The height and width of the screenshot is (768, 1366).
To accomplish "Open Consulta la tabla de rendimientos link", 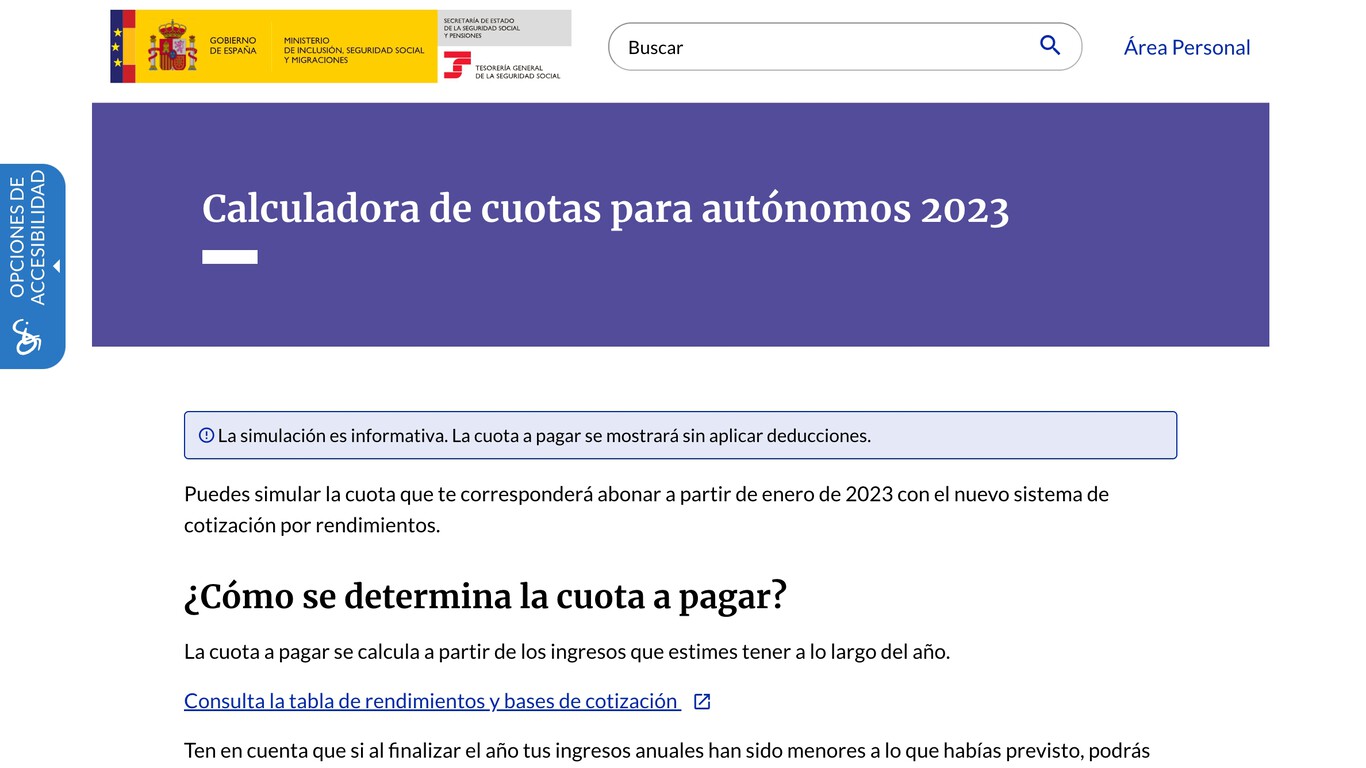I will tap(431, 701).
